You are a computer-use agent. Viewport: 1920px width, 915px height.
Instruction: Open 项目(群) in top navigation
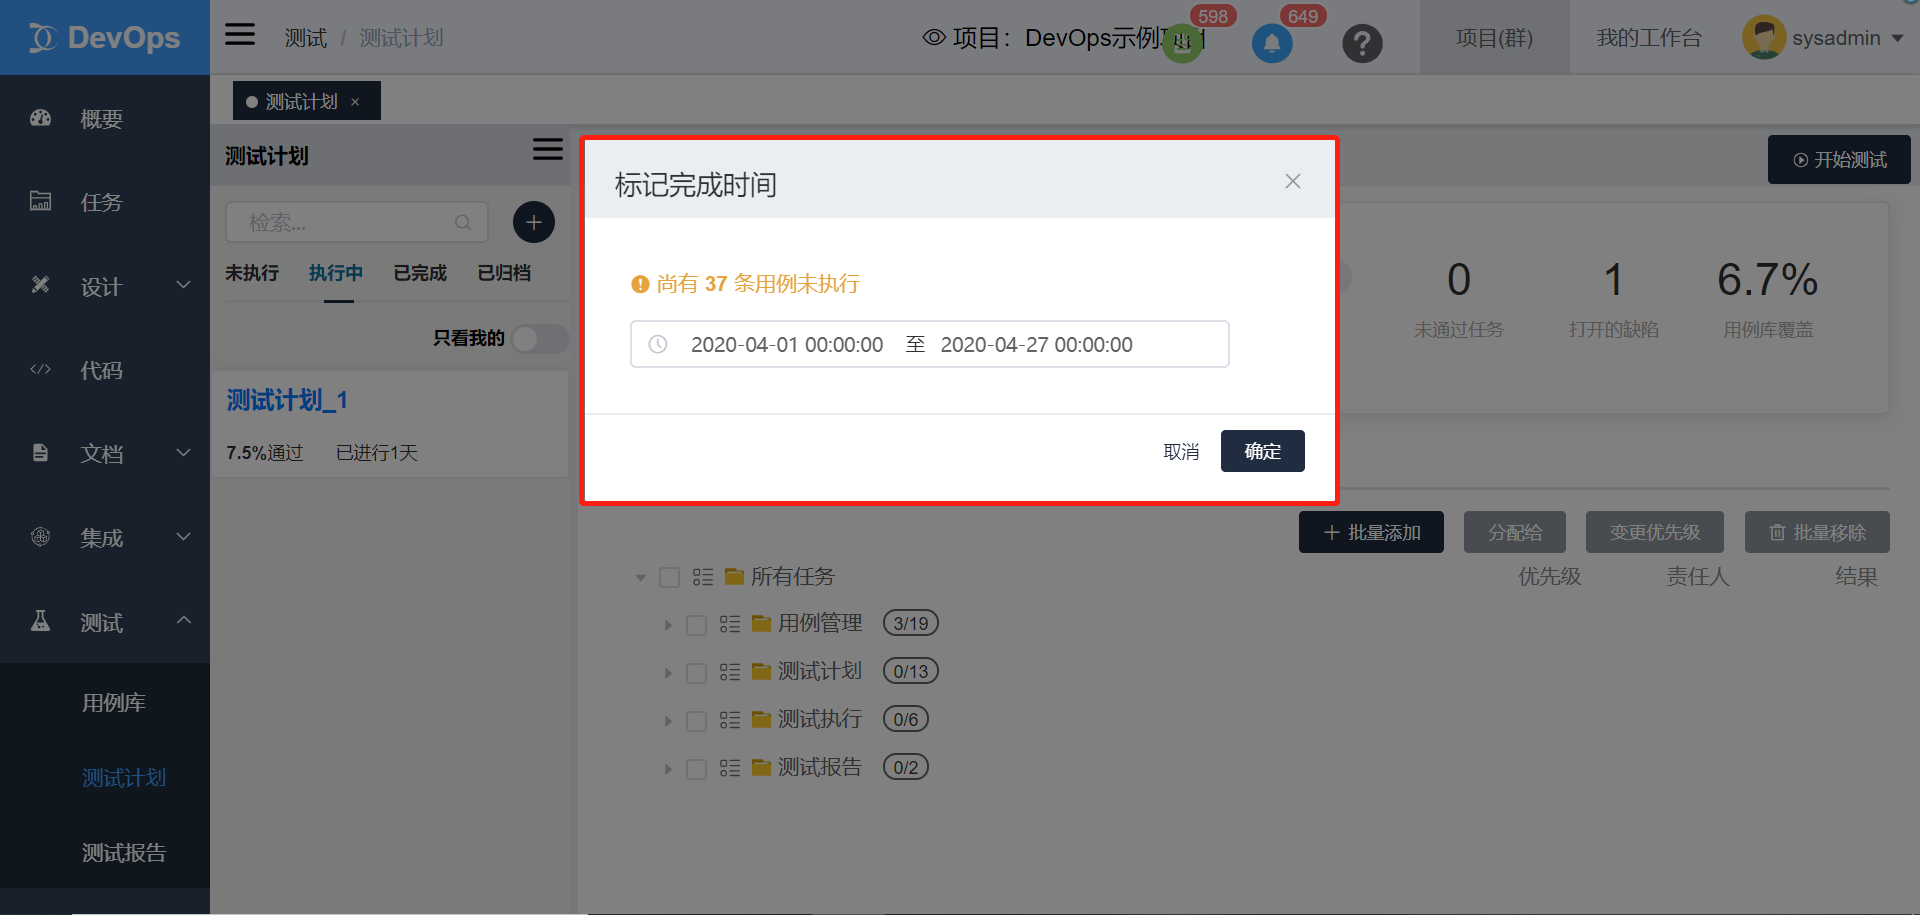(x=1494, y=38)
